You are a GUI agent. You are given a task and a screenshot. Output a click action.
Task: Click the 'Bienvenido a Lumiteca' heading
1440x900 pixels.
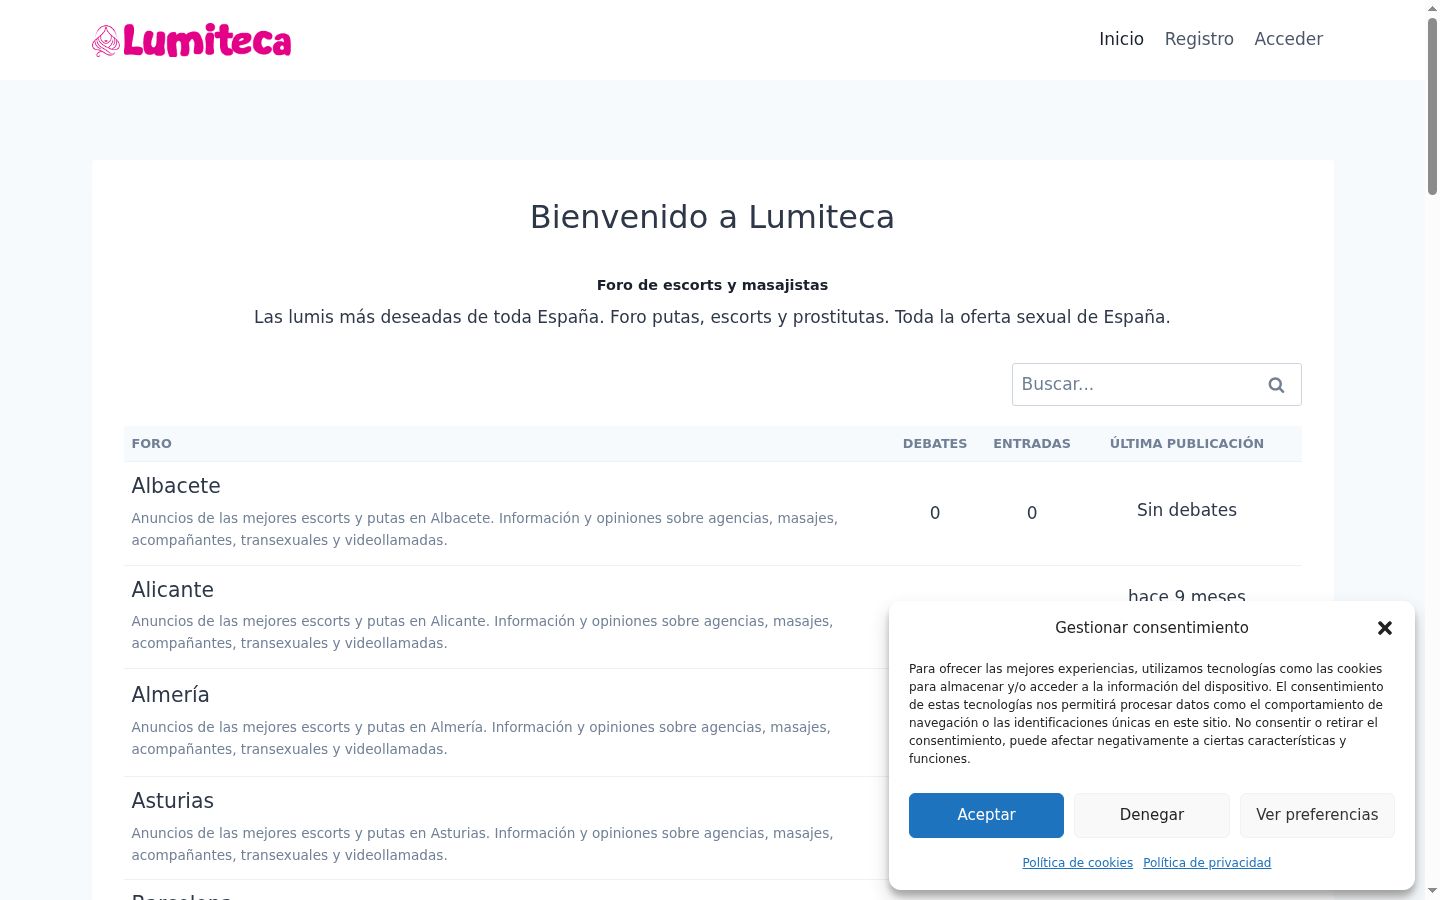(x=712, y=217)
